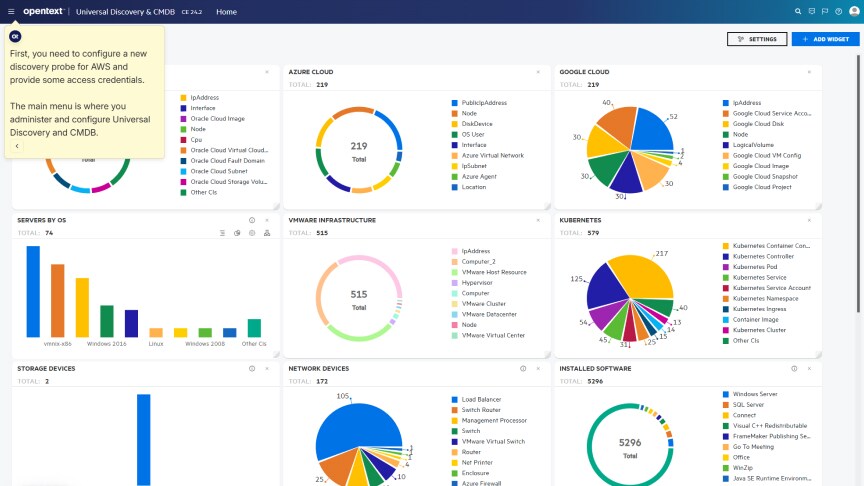Close the VMware Infrastructure widget

[538, 220]
